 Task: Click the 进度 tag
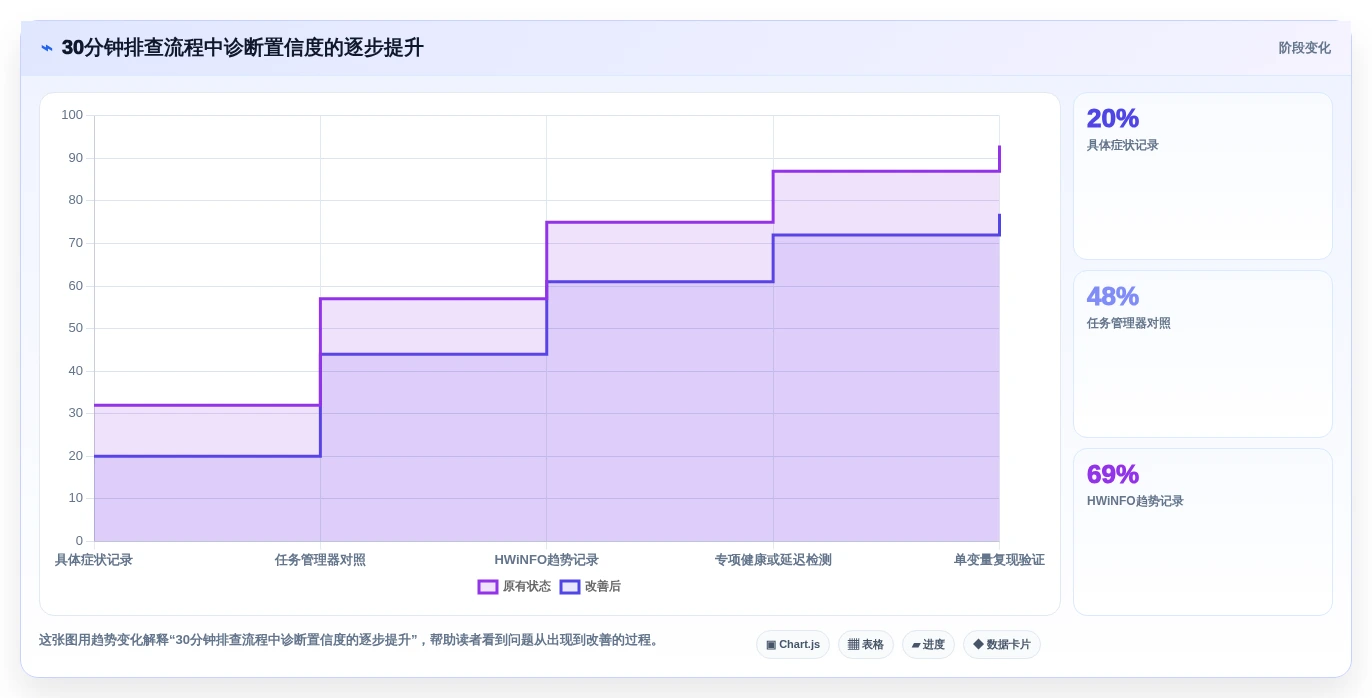928,645
